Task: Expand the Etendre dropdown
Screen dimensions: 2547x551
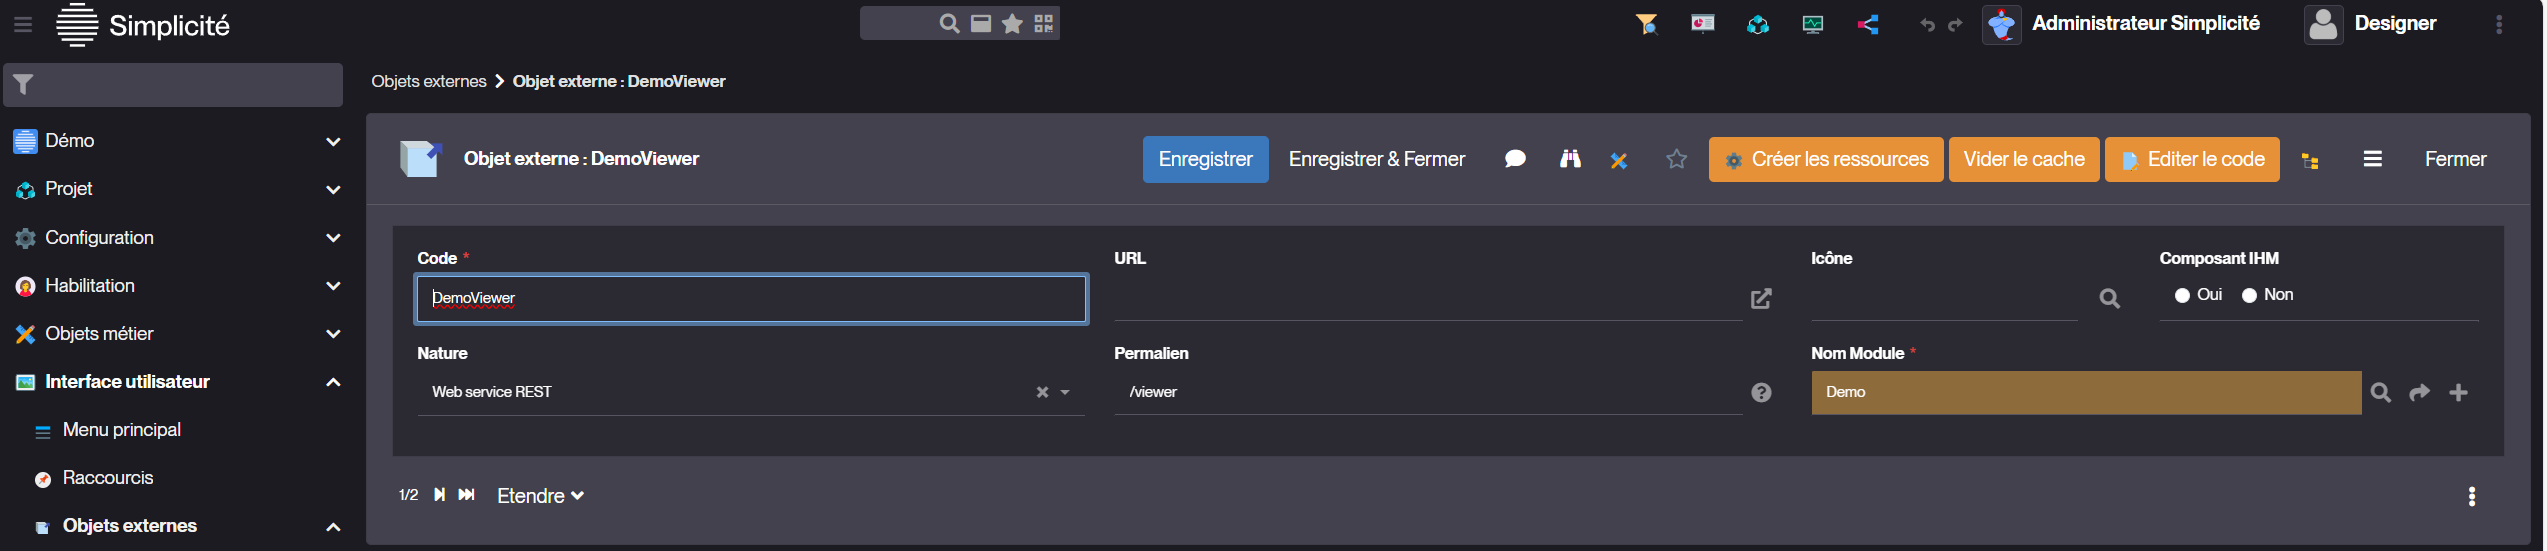Action: tap(540, 496)
